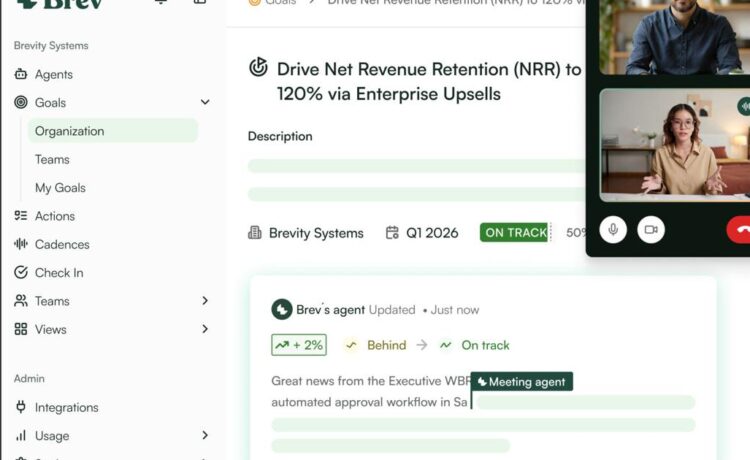Open My Goals in sidebar
This screenshot has width=750, height=460.
(60, 187)
